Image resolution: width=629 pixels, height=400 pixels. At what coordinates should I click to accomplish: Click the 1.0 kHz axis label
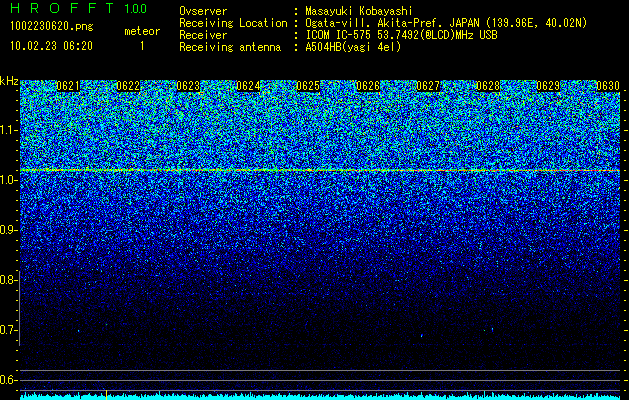click(7, 180)
